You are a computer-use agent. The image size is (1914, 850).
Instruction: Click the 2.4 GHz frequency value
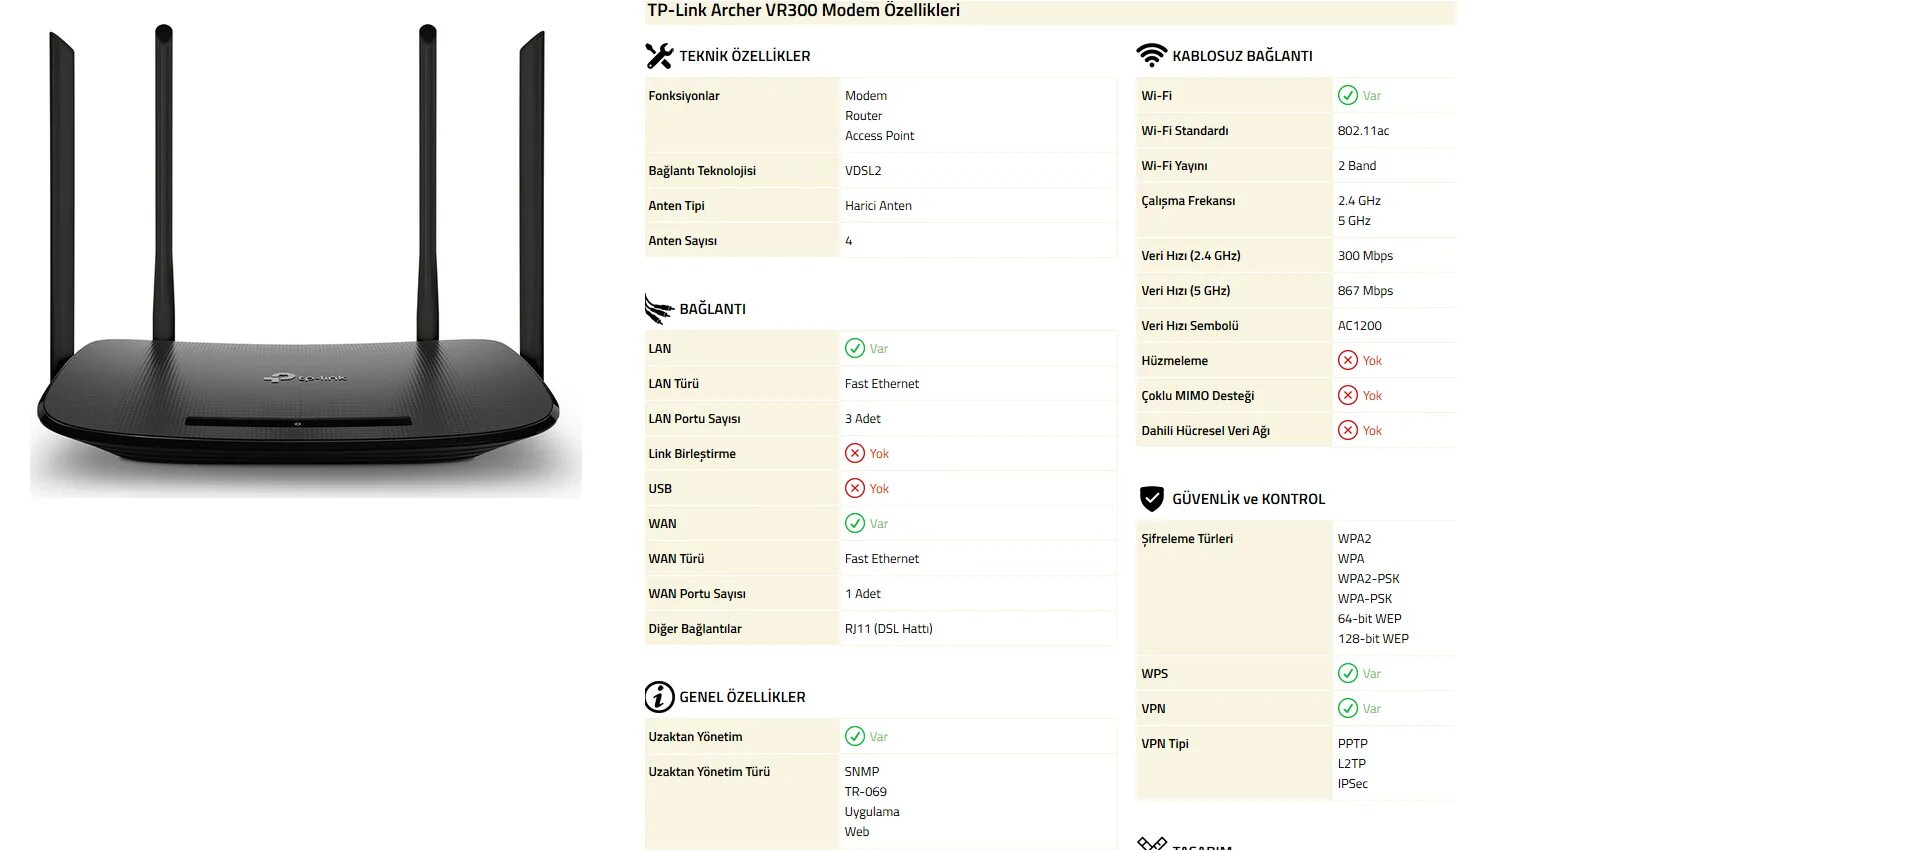click(1359, 201)
